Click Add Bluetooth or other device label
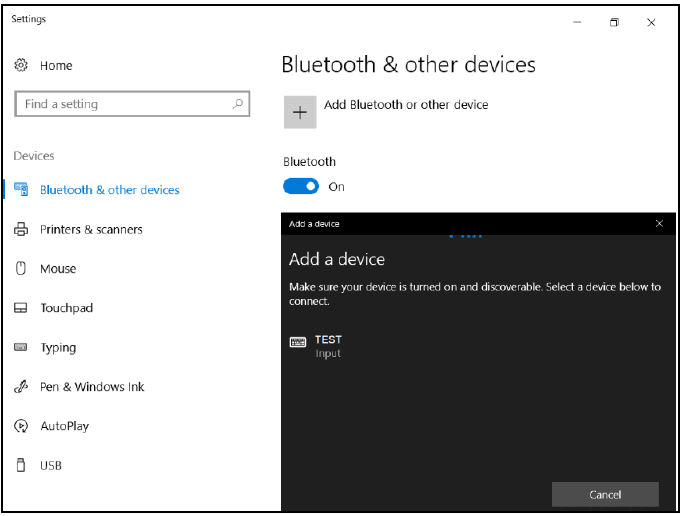 (406, 104)
